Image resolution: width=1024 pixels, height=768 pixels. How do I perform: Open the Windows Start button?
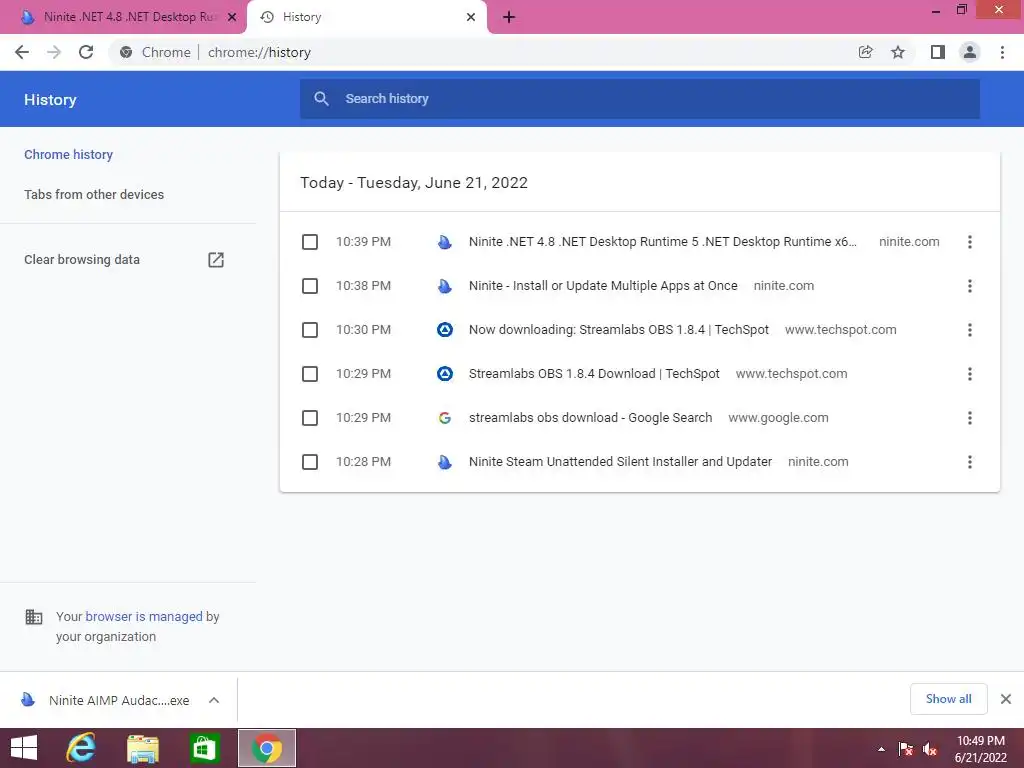tap(24, 748)
